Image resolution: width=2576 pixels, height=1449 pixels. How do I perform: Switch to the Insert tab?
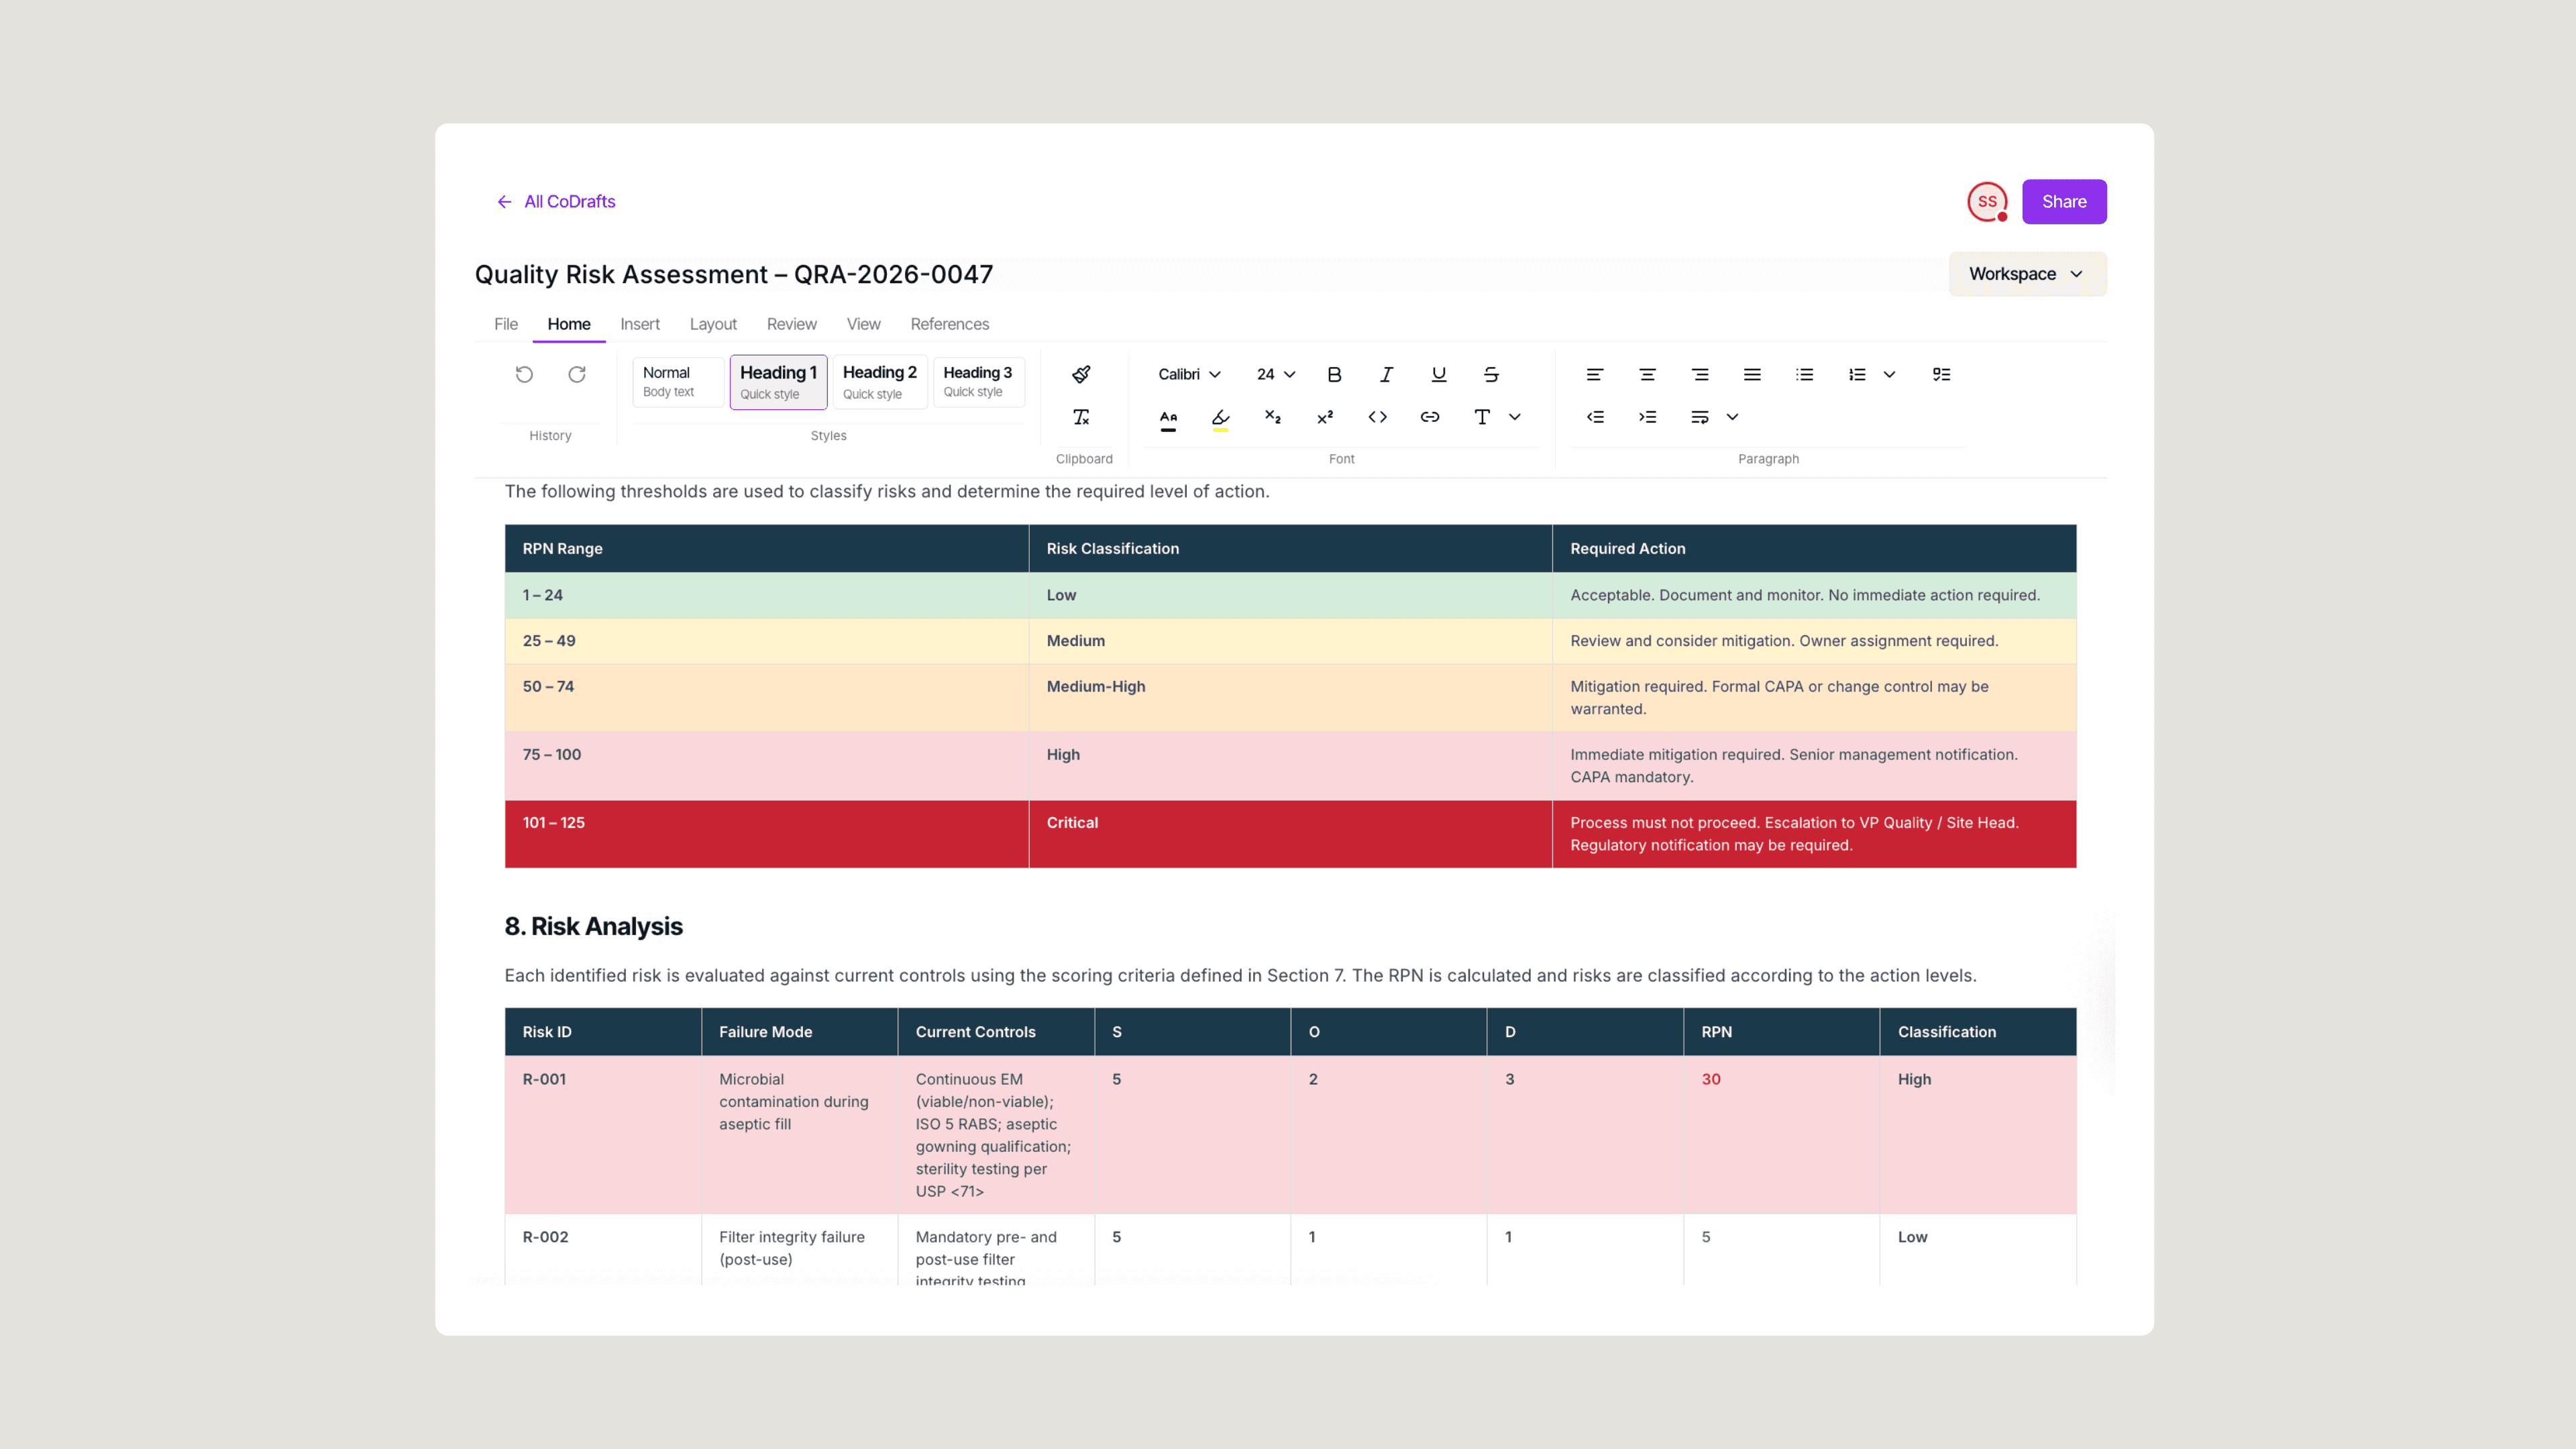click(639, 324)
